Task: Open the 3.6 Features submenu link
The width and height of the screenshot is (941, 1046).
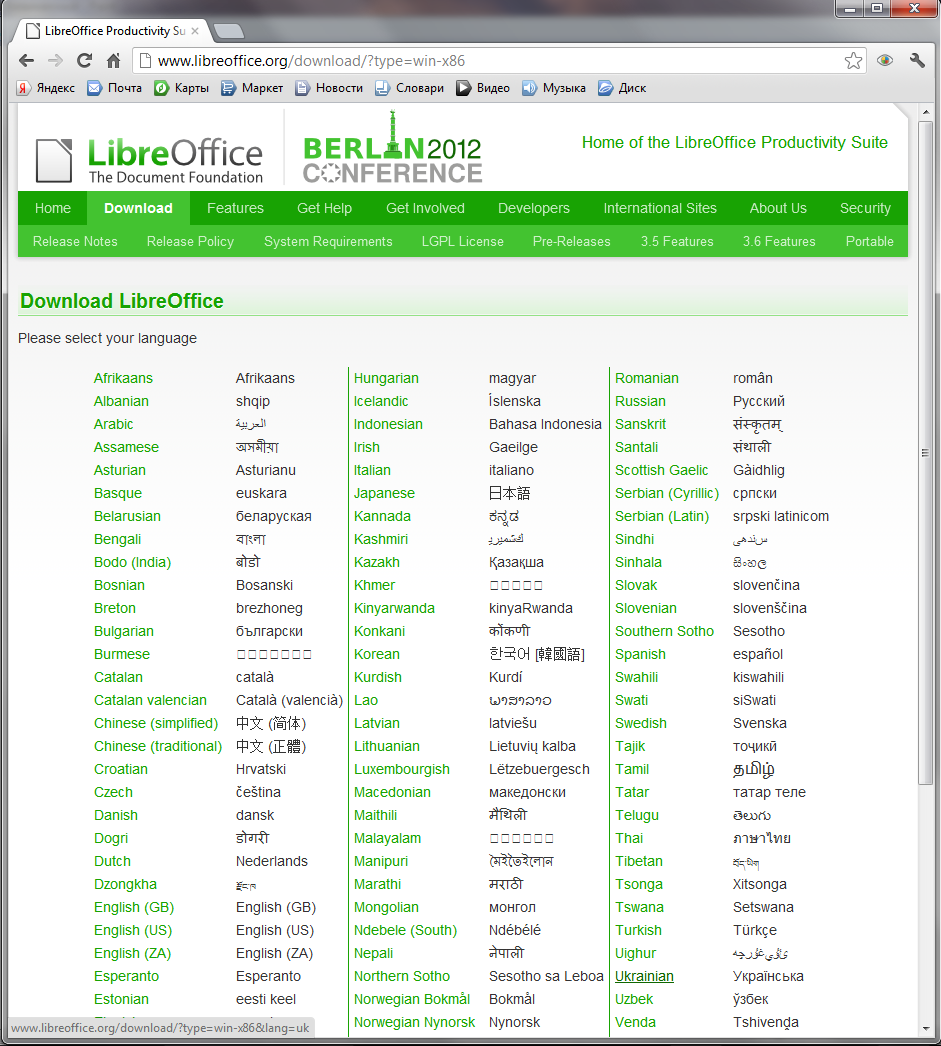Action: (x=779, y=241)
